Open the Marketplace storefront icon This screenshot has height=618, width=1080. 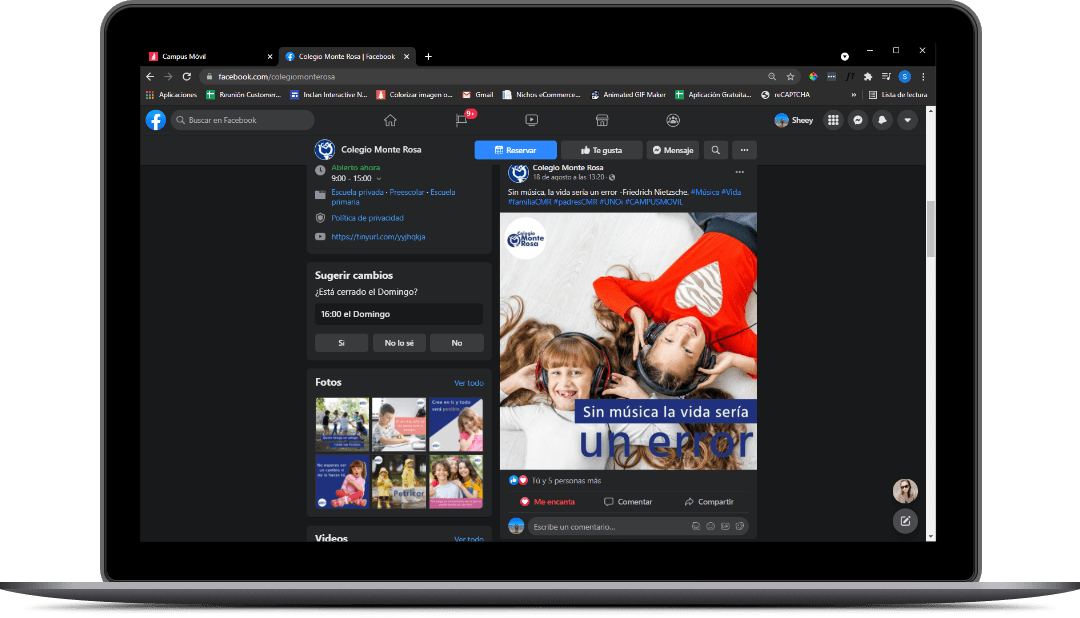(x=602, y=120)
